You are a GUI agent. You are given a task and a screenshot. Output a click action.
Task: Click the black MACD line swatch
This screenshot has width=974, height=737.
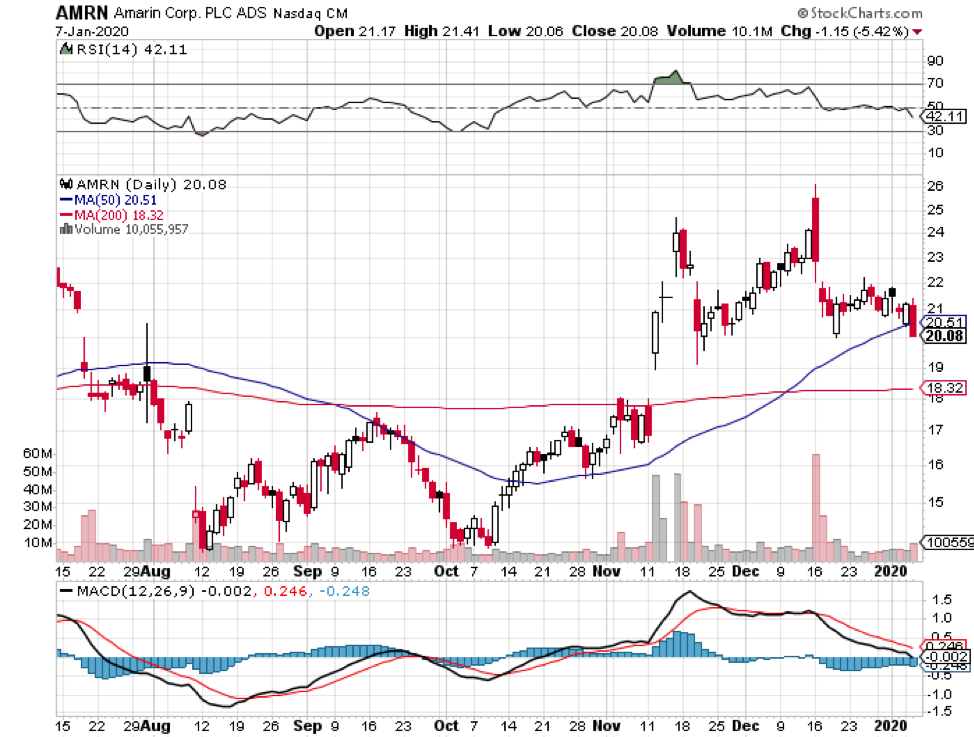pyautogui.click(x=65, y=591)
